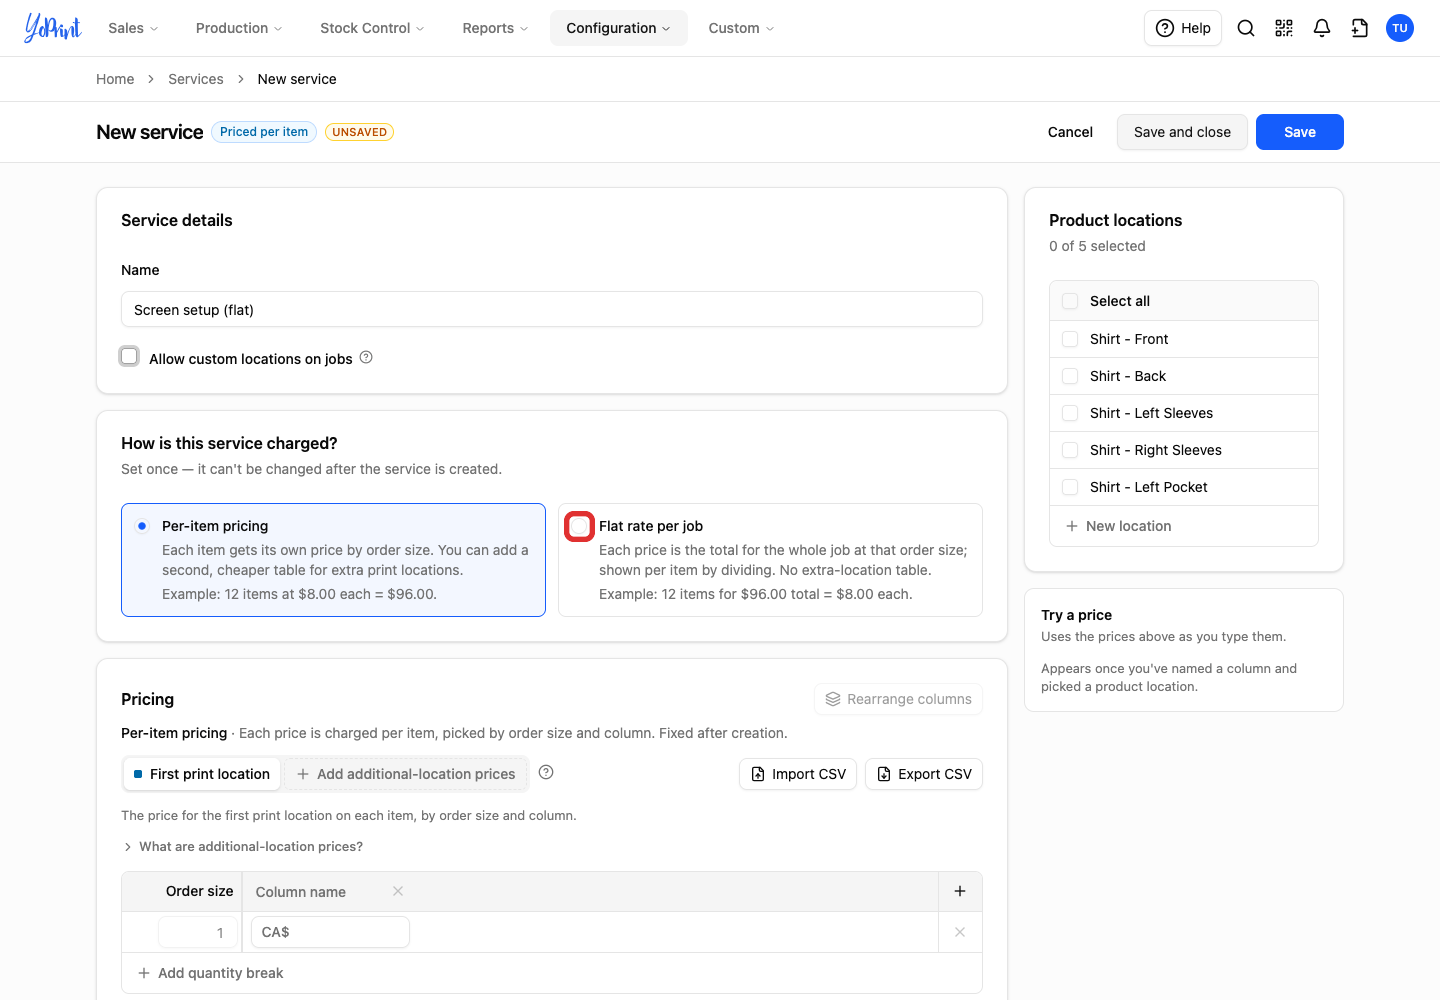Click the Cancel button
Screen dimensions: 1440x1000
[1070, 132]
